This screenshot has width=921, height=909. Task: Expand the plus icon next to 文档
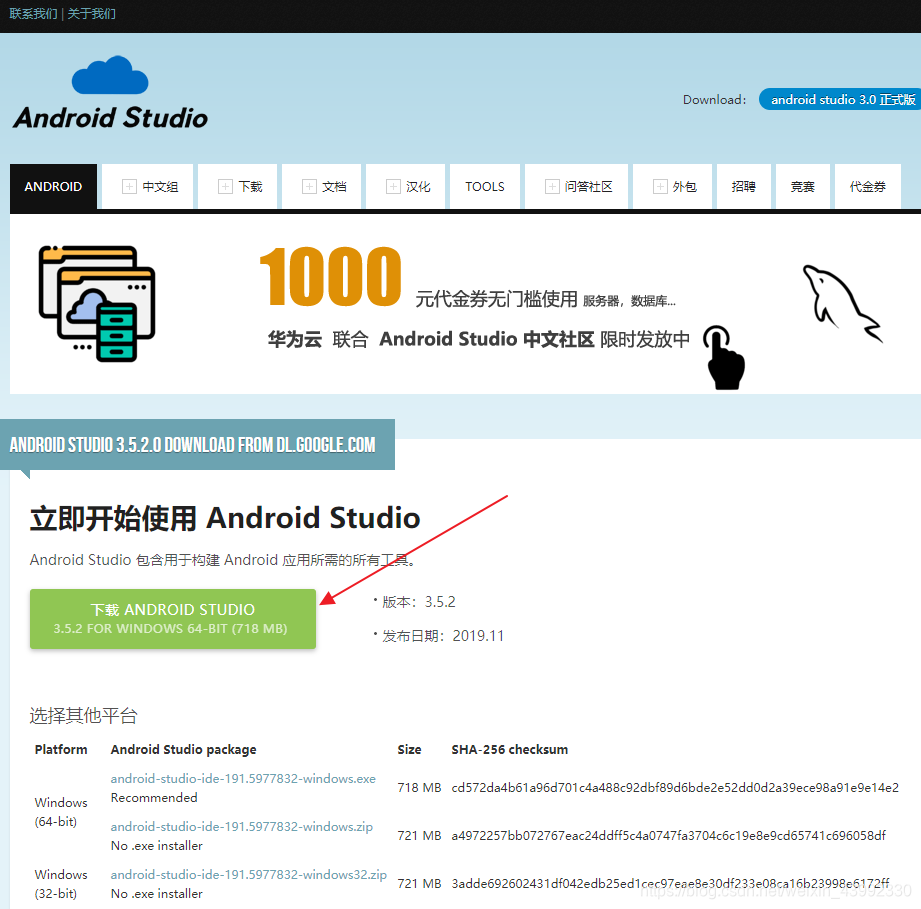[310, 186]
